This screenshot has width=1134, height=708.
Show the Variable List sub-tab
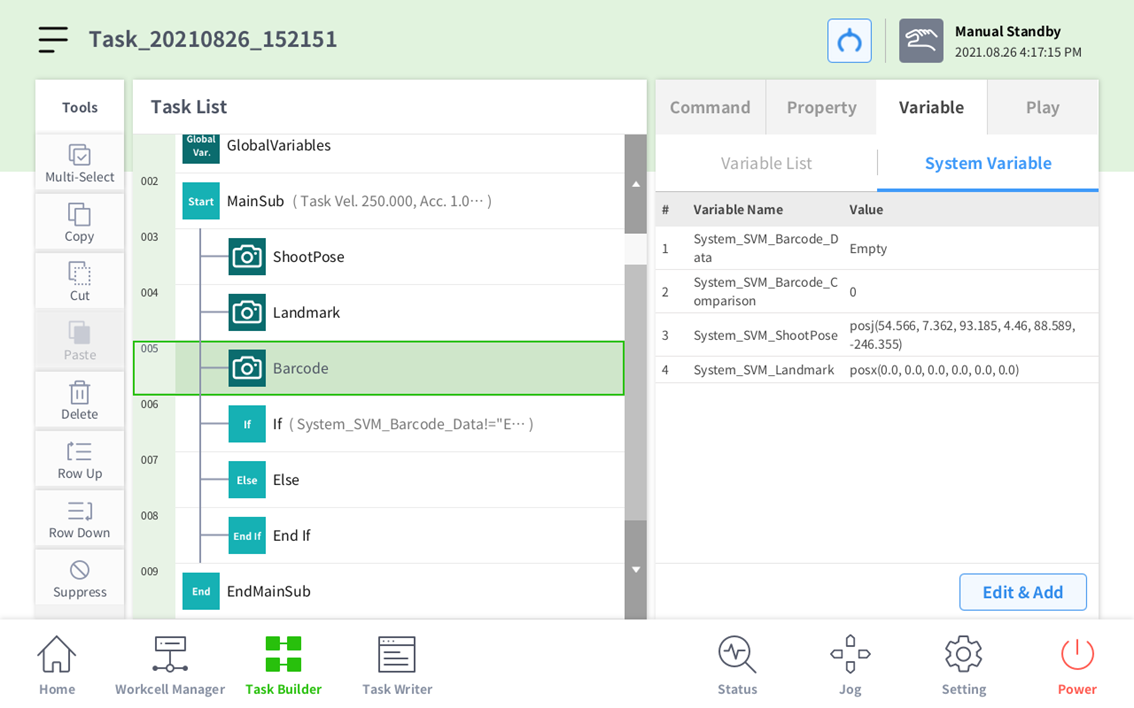(766, 163)
